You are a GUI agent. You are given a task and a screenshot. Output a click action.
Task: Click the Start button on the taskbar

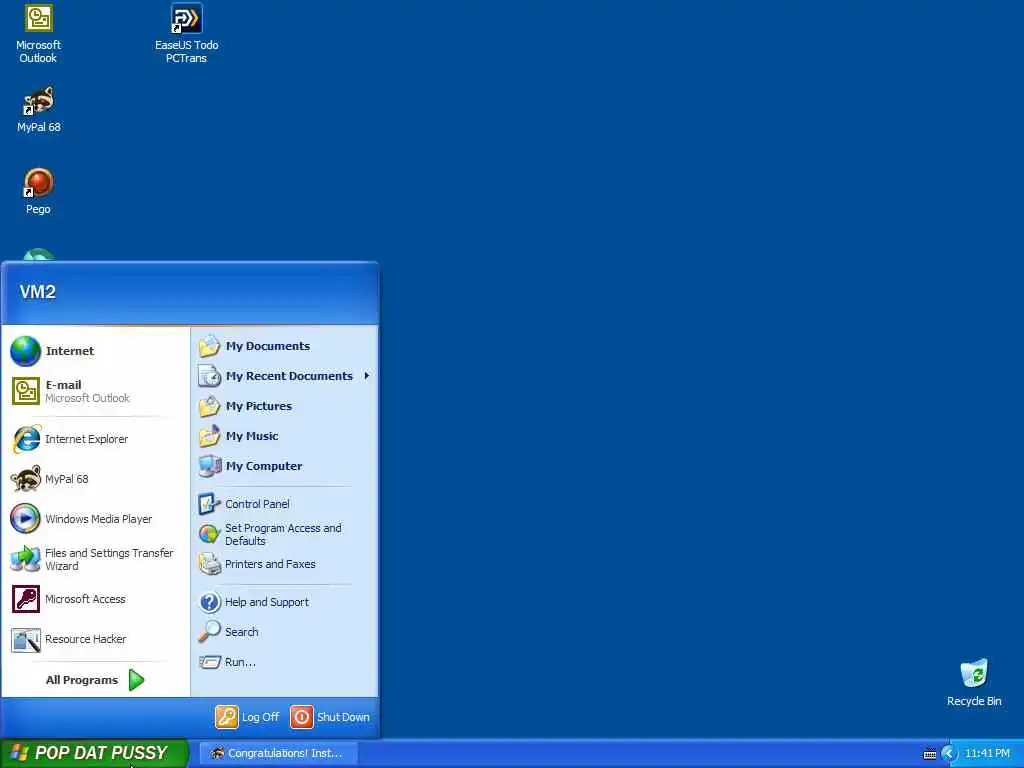click(x=94, y=753)
